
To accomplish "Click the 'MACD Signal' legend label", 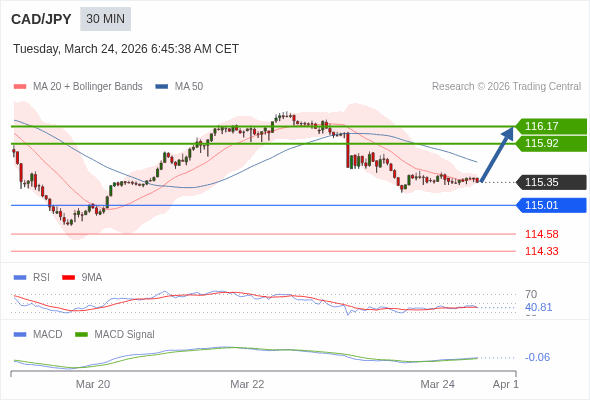I will [x=125, y=335].
